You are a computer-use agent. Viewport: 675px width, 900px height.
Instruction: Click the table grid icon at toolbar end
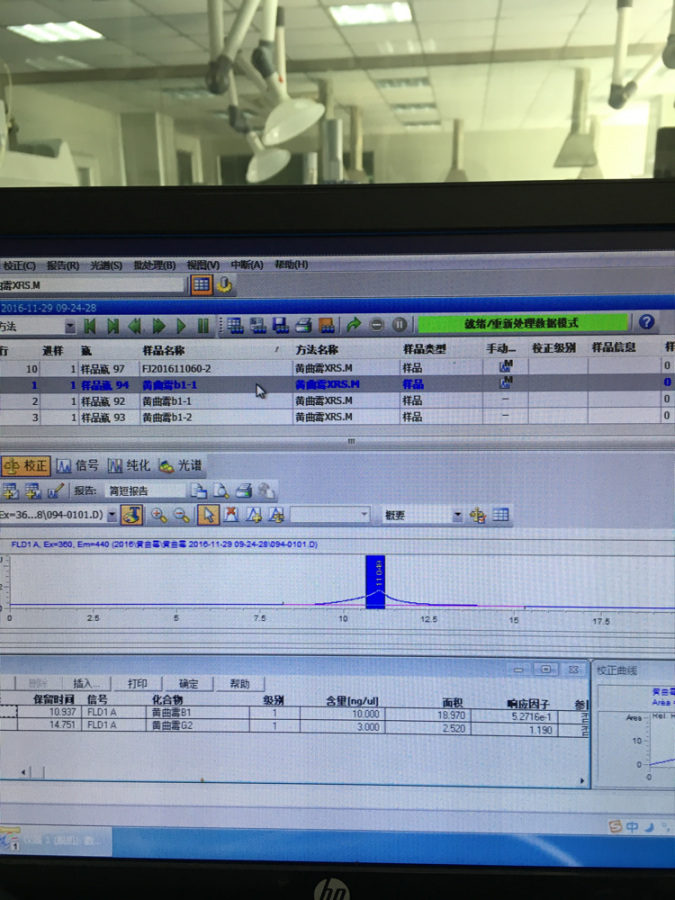point(501,515)
